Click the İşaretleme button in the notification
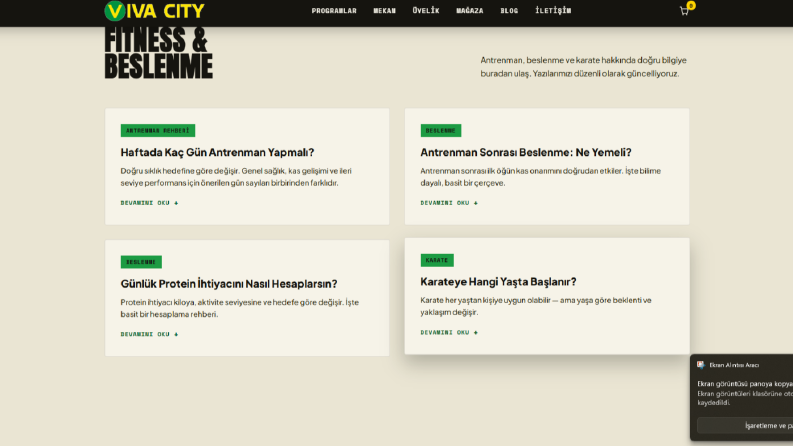793x446 pixels. (745, 426)
